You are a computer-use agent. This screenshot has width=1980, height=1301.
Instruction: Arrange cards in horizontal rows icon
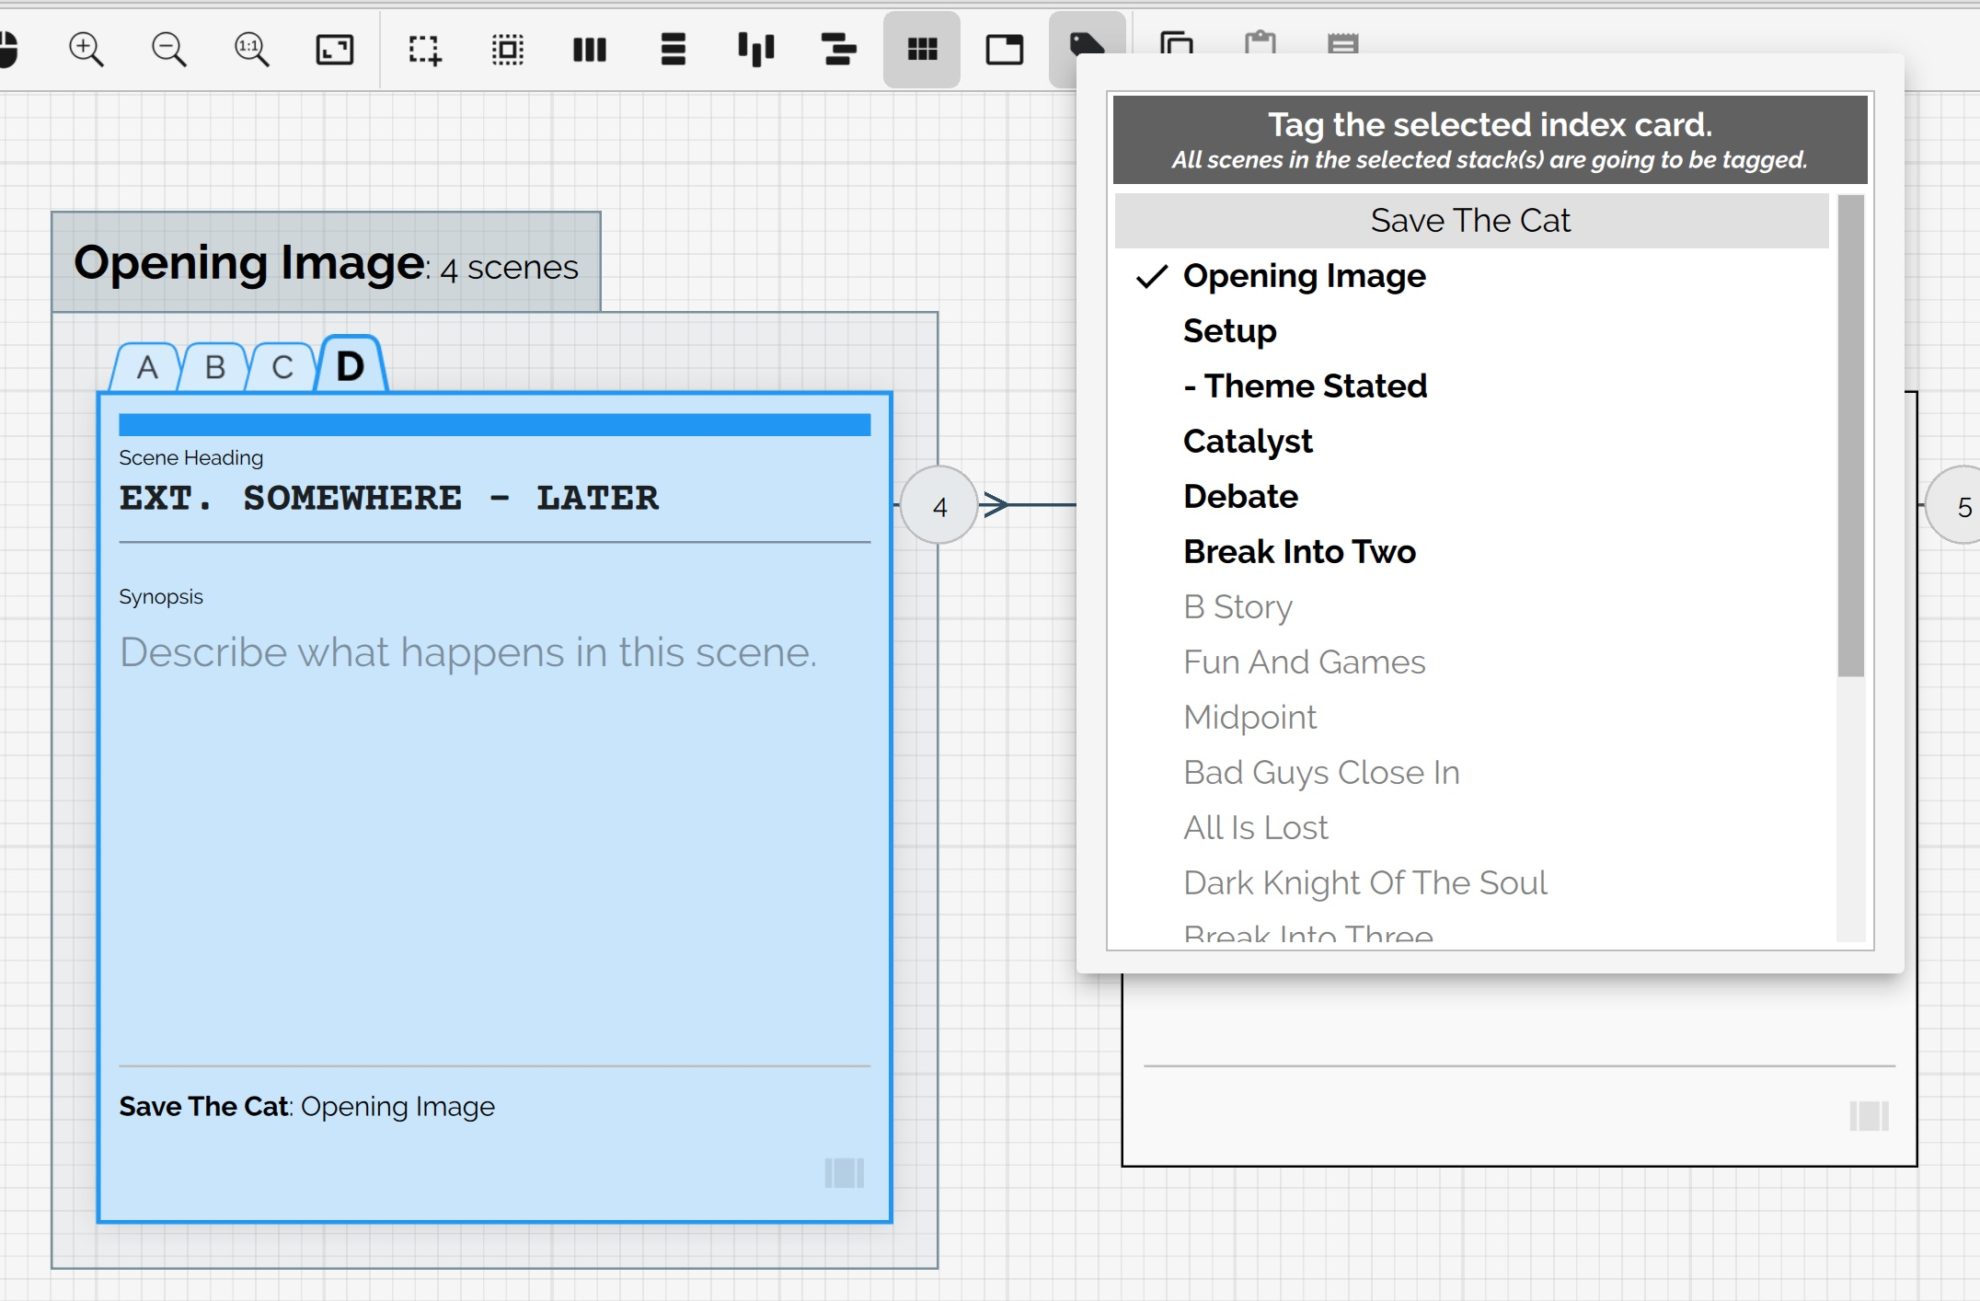point(673,49)
